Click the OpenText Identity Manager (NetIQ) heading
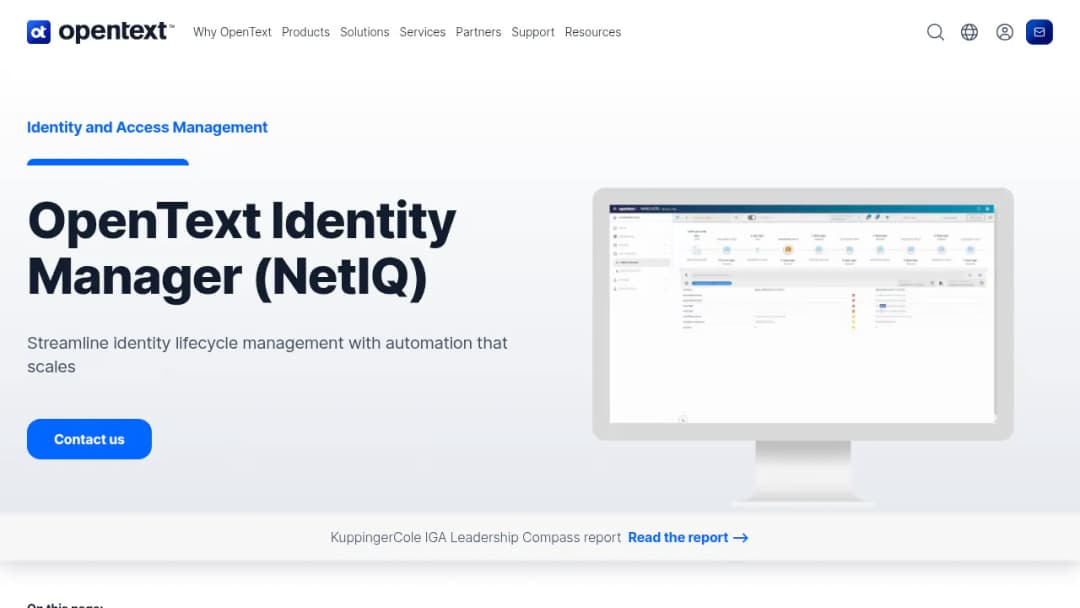 [x=241, y=249]
